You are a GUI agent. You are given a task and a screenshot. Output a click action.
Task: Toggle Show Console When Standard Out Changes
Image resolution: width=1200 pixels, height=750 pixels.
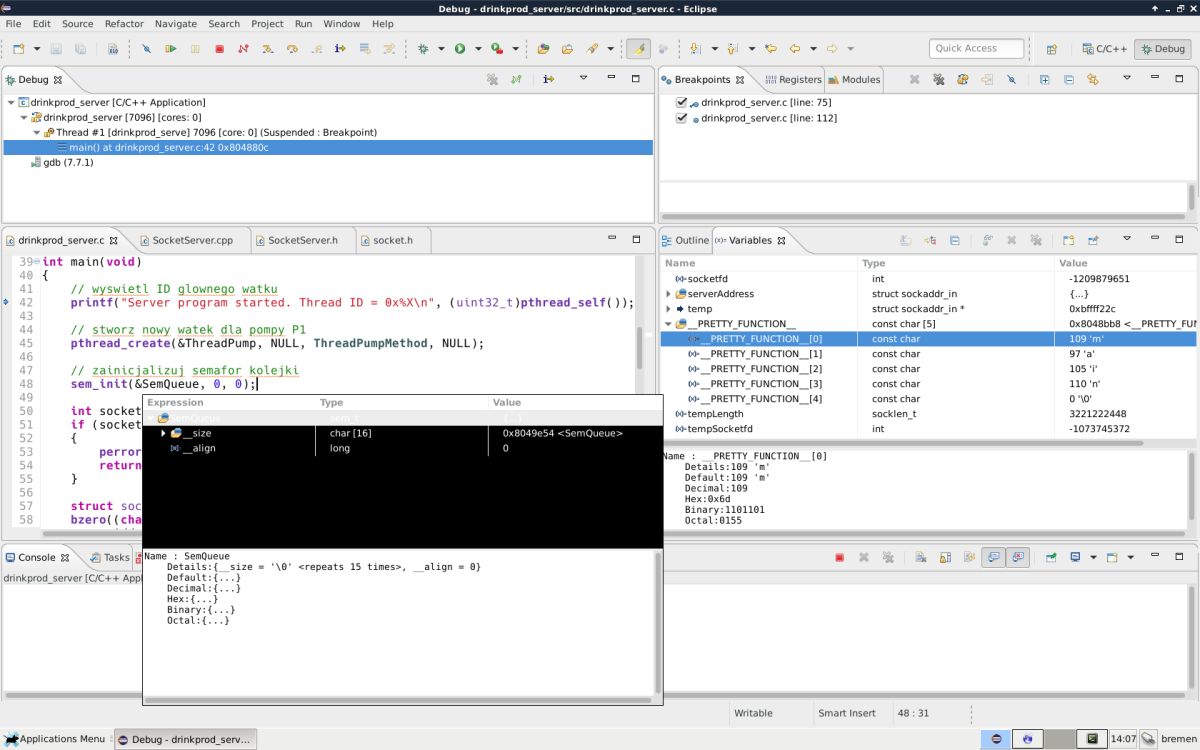click(x=992, y=558)
